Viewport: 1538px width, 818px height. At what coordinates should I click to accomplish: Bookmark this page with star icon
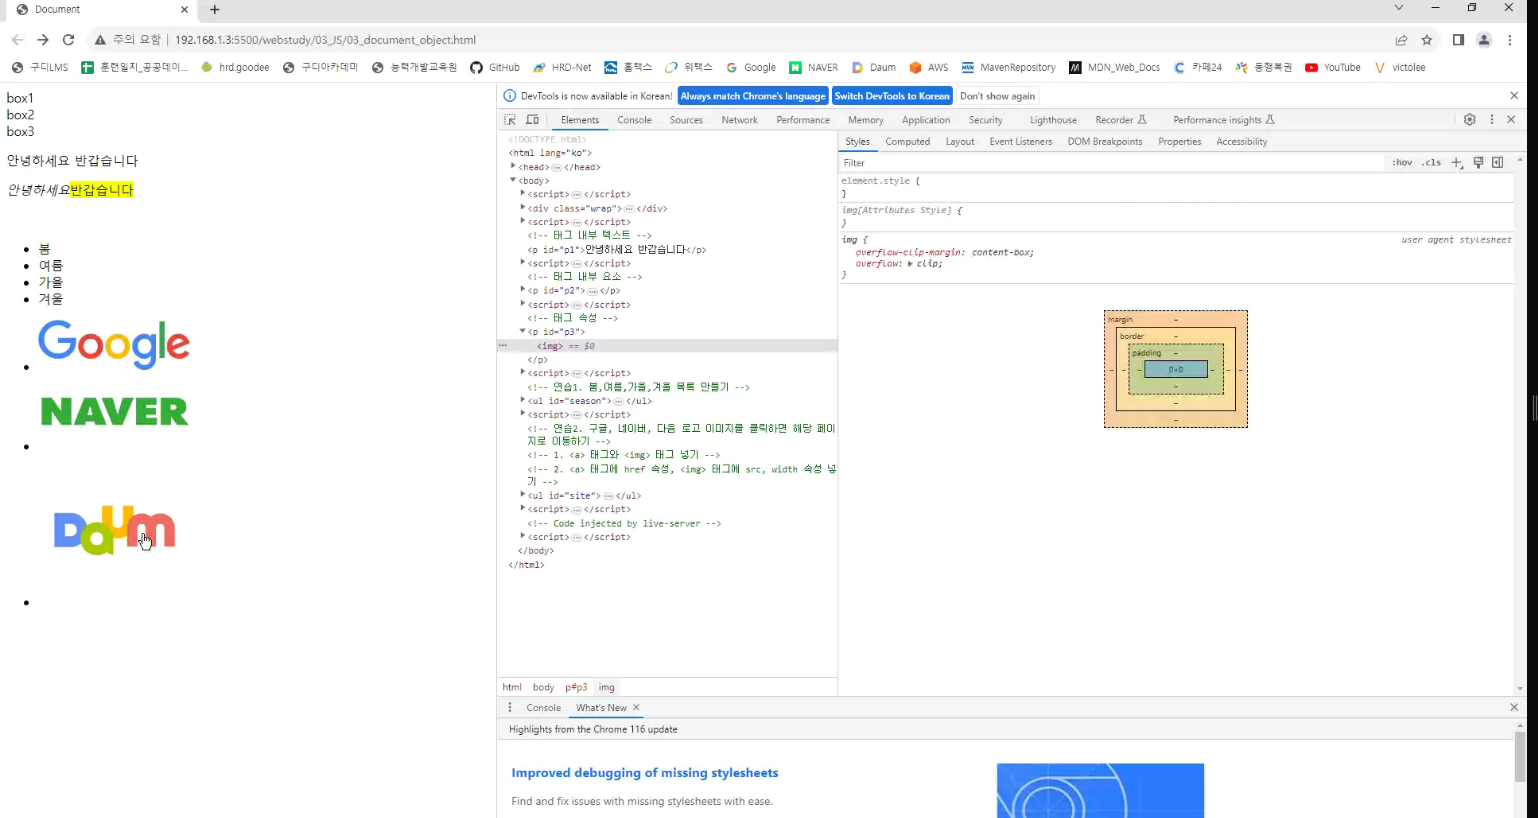1427,40
